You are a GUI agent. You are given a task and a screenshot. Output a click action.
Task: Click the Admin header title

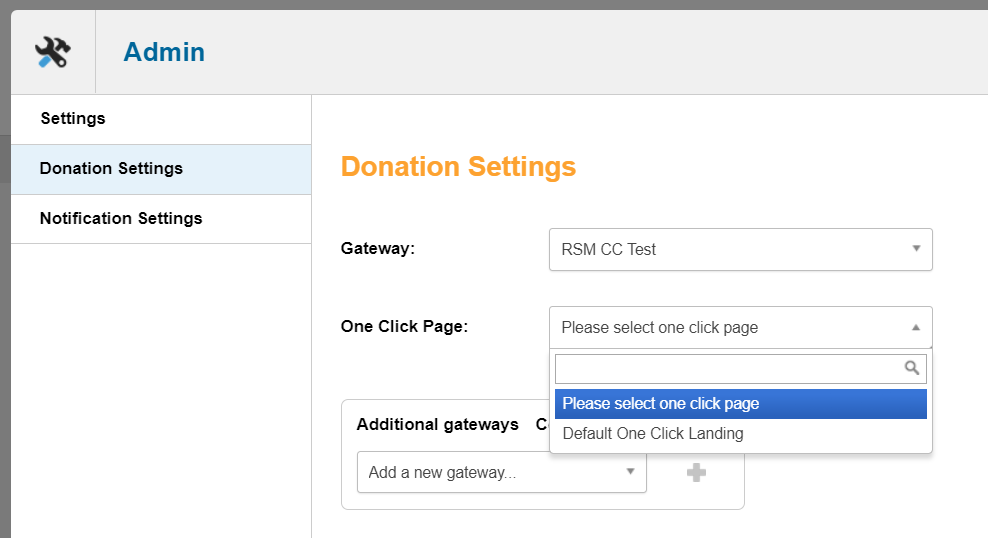pos(164,52)
